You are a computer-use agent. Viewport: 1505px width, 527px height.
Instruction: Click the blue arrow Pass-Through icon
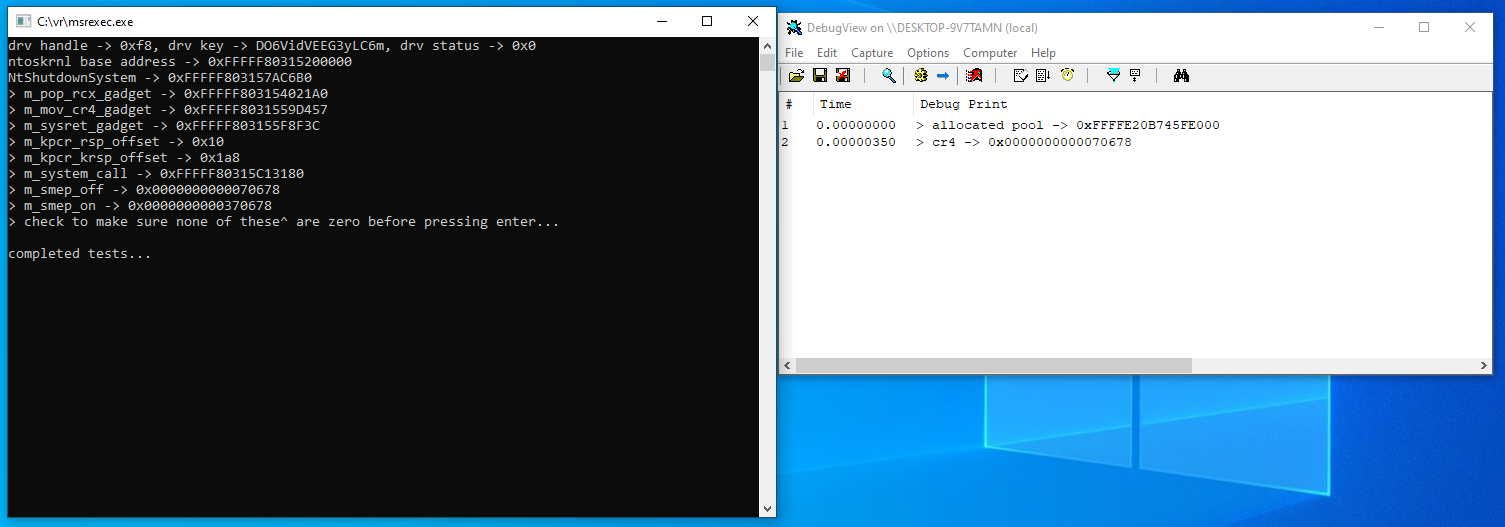(x=943, y=76)
